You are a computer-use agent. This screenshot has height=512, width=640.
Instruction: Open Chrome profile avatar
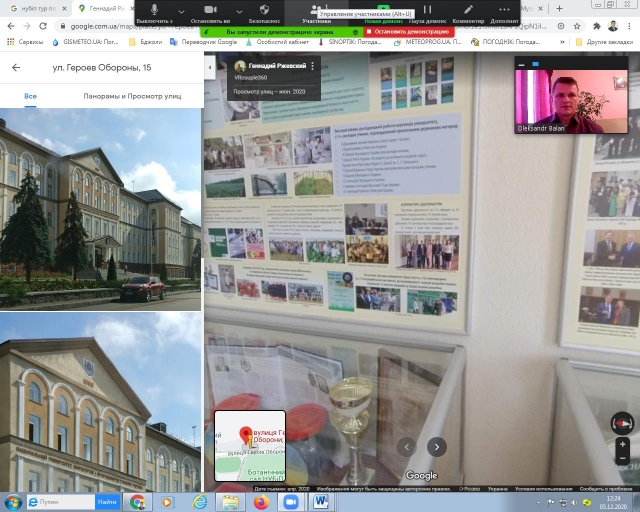click(613, 26)
